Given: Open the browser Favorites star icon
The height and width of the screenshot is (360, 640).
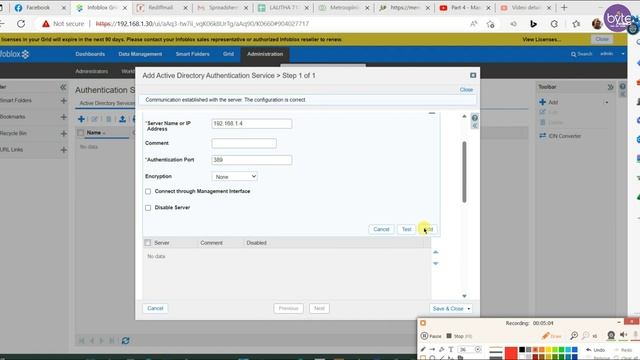Looking at the screenshot, I should click(576, 24).
